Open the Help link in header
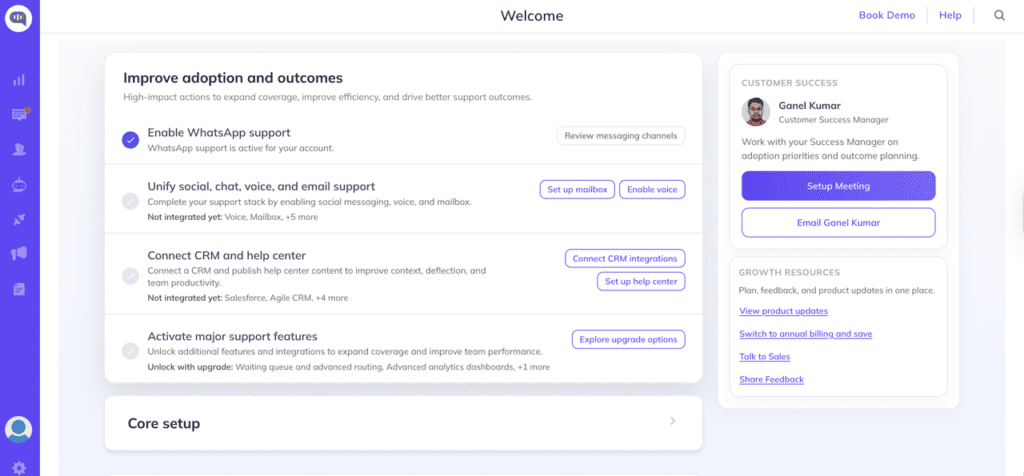The image size is (1024, 476). [950, 15]
